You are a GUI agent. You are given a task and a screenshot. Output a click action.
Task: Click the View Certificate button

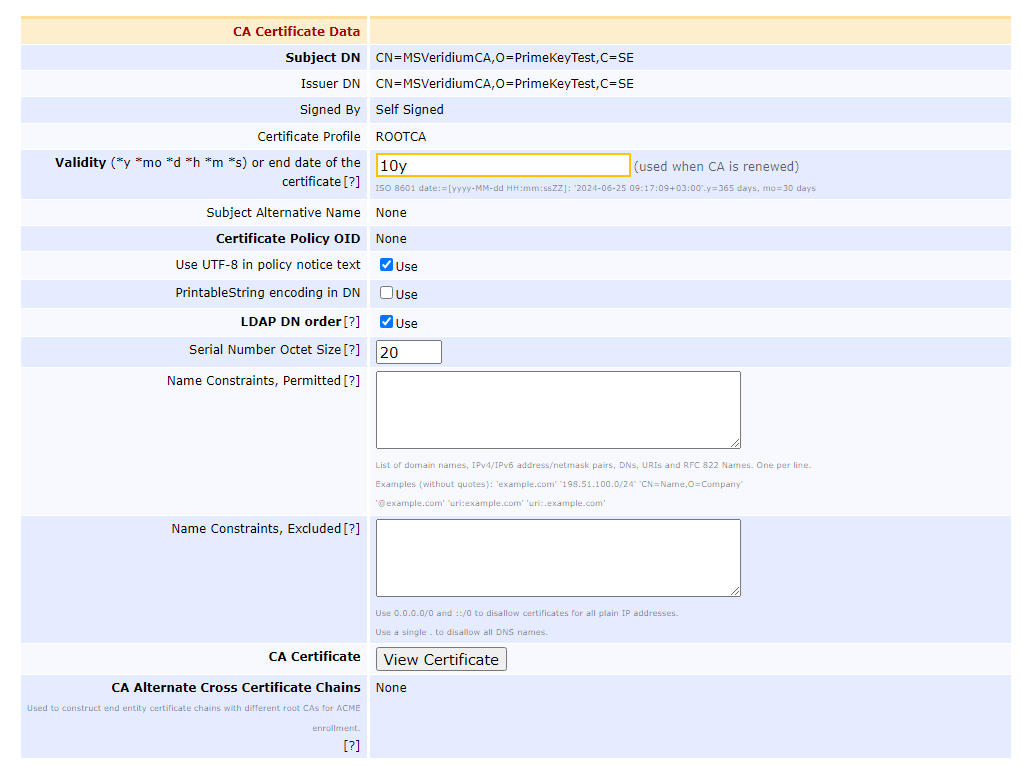pos(441,660)
